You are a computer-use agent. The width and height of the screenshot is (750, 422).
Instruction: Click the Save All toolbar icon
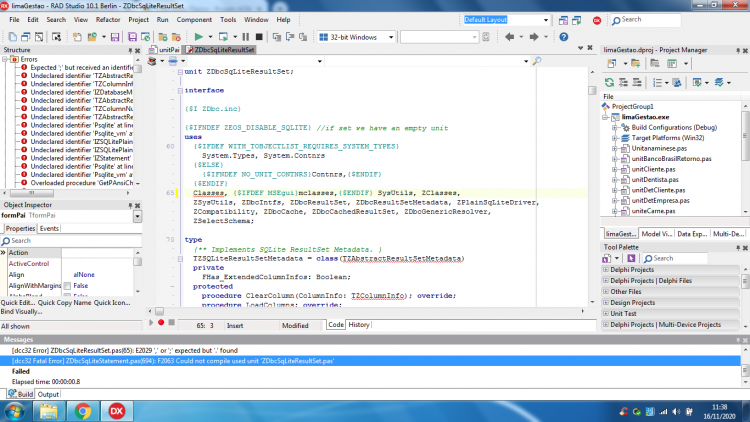point(132,37)
